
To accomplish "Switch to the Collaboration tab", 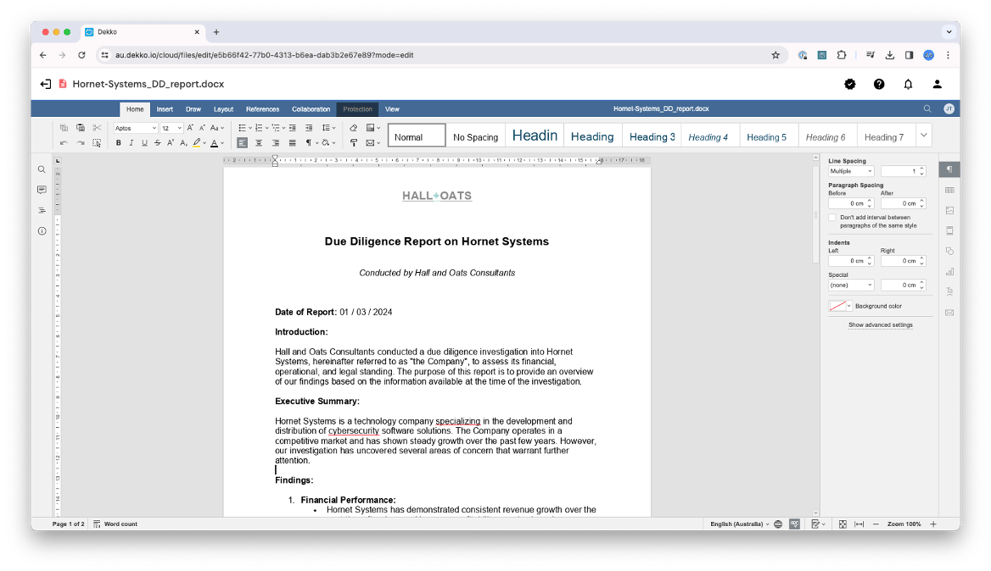I will point(311,109).
